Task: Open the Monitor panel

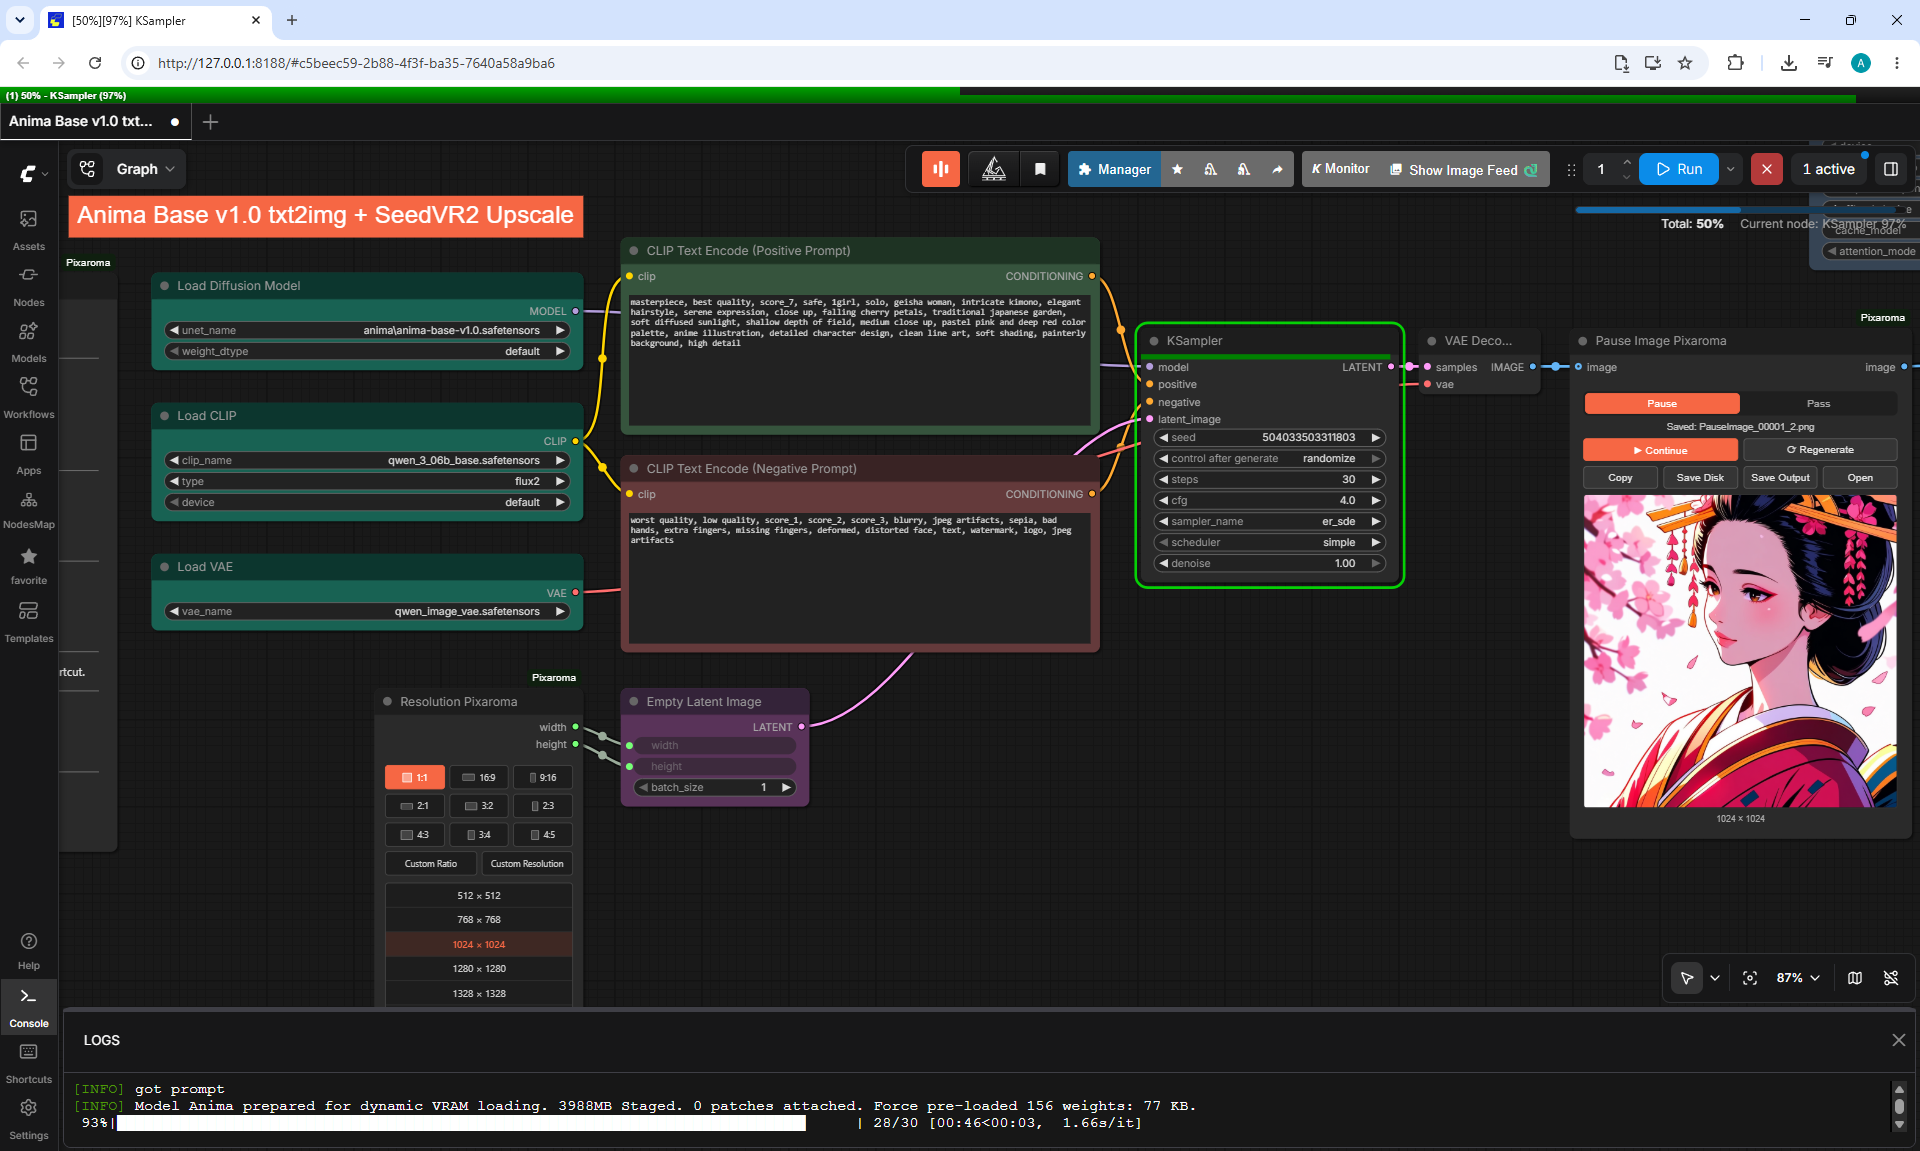Action: point(1340,169)
